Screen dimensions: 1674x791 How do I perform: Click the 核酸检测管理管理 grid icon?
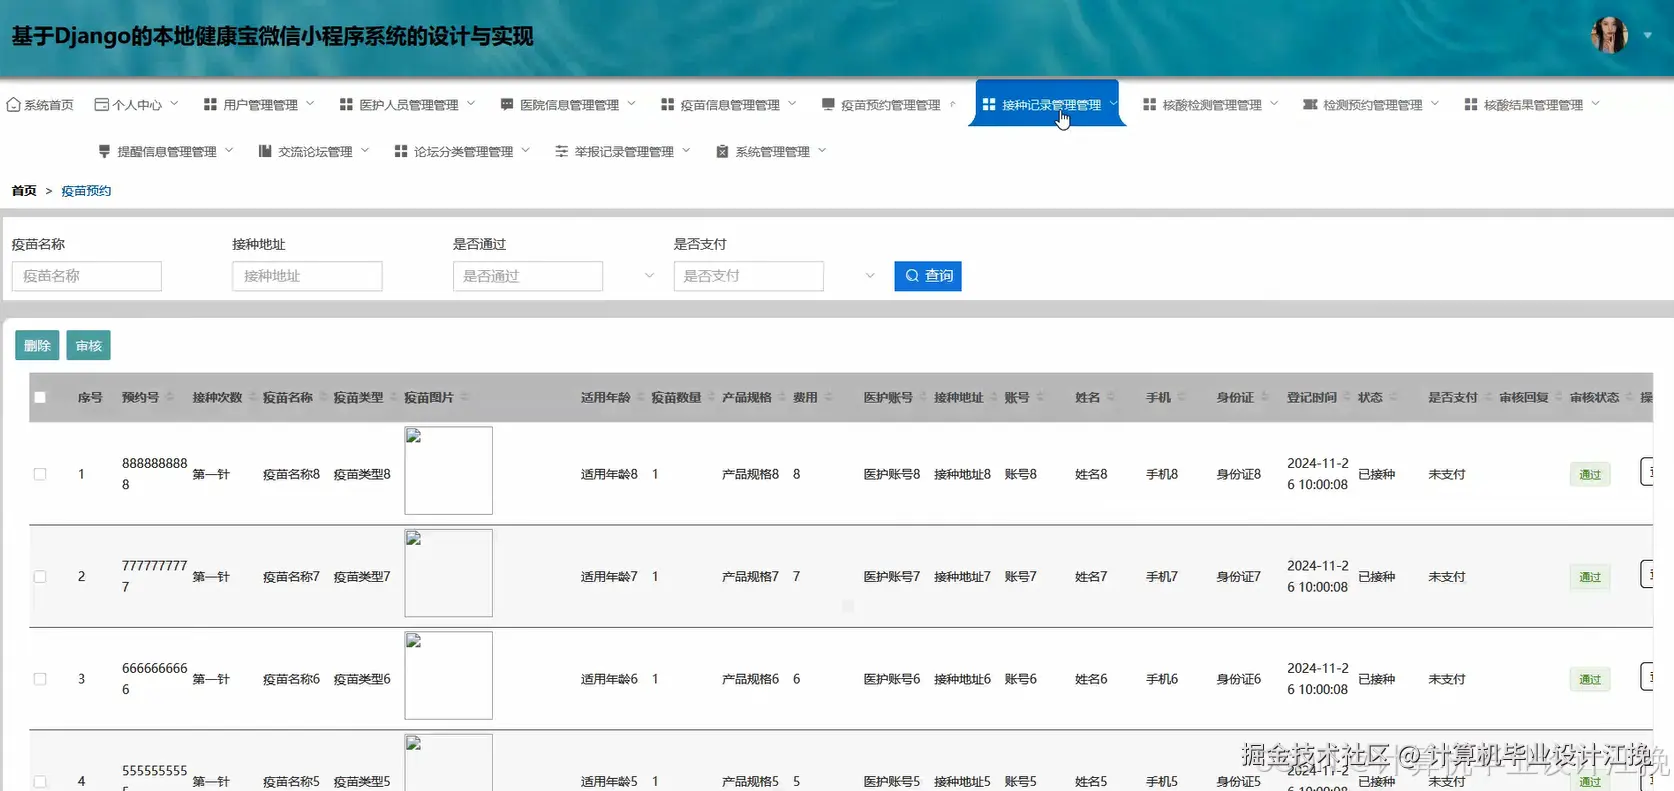1149,105
